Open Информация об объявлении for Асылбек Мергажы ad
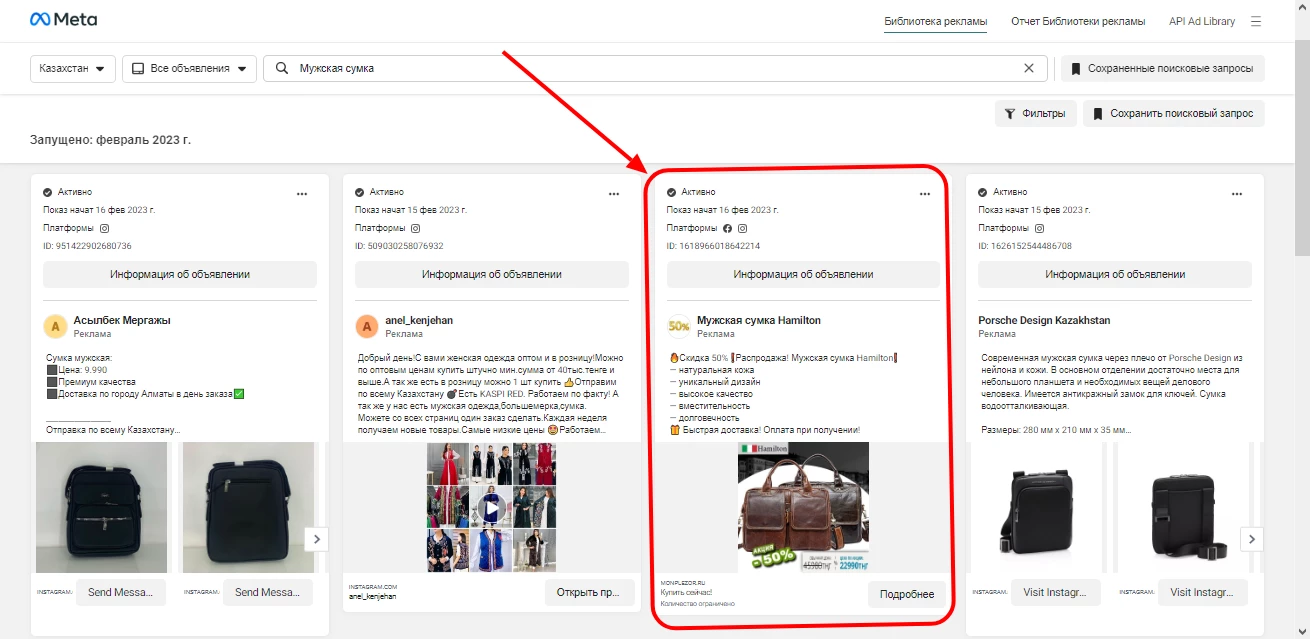 pos(180,274)
